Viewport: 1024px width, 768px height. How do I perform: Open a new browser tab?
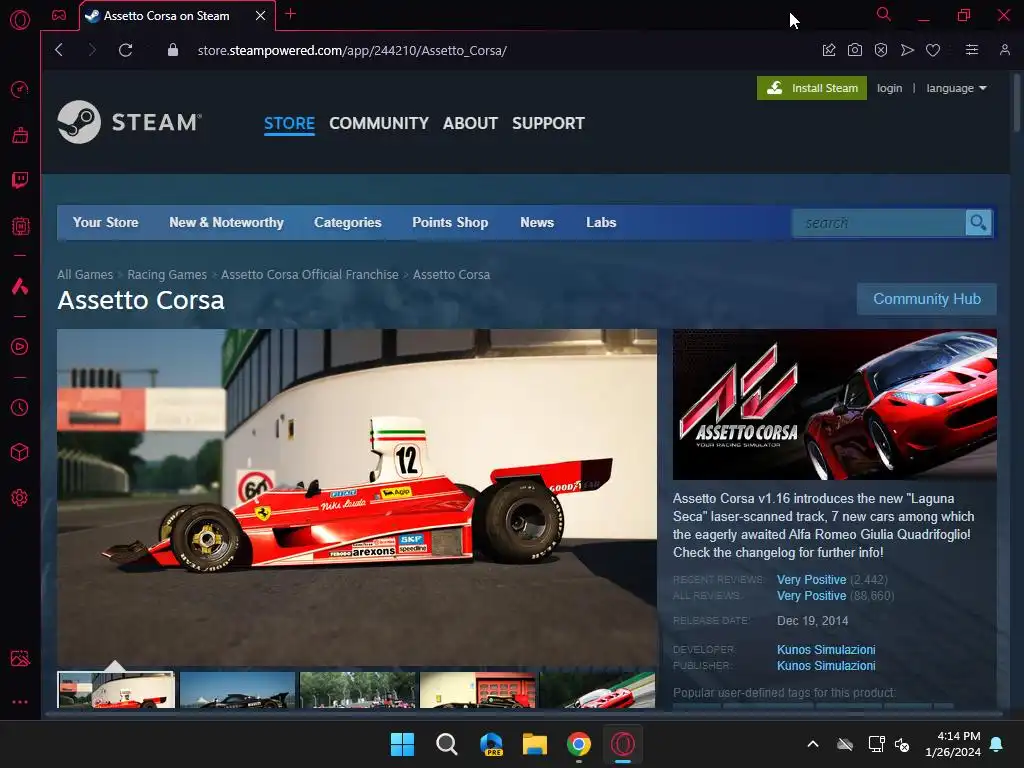(291, 14)
